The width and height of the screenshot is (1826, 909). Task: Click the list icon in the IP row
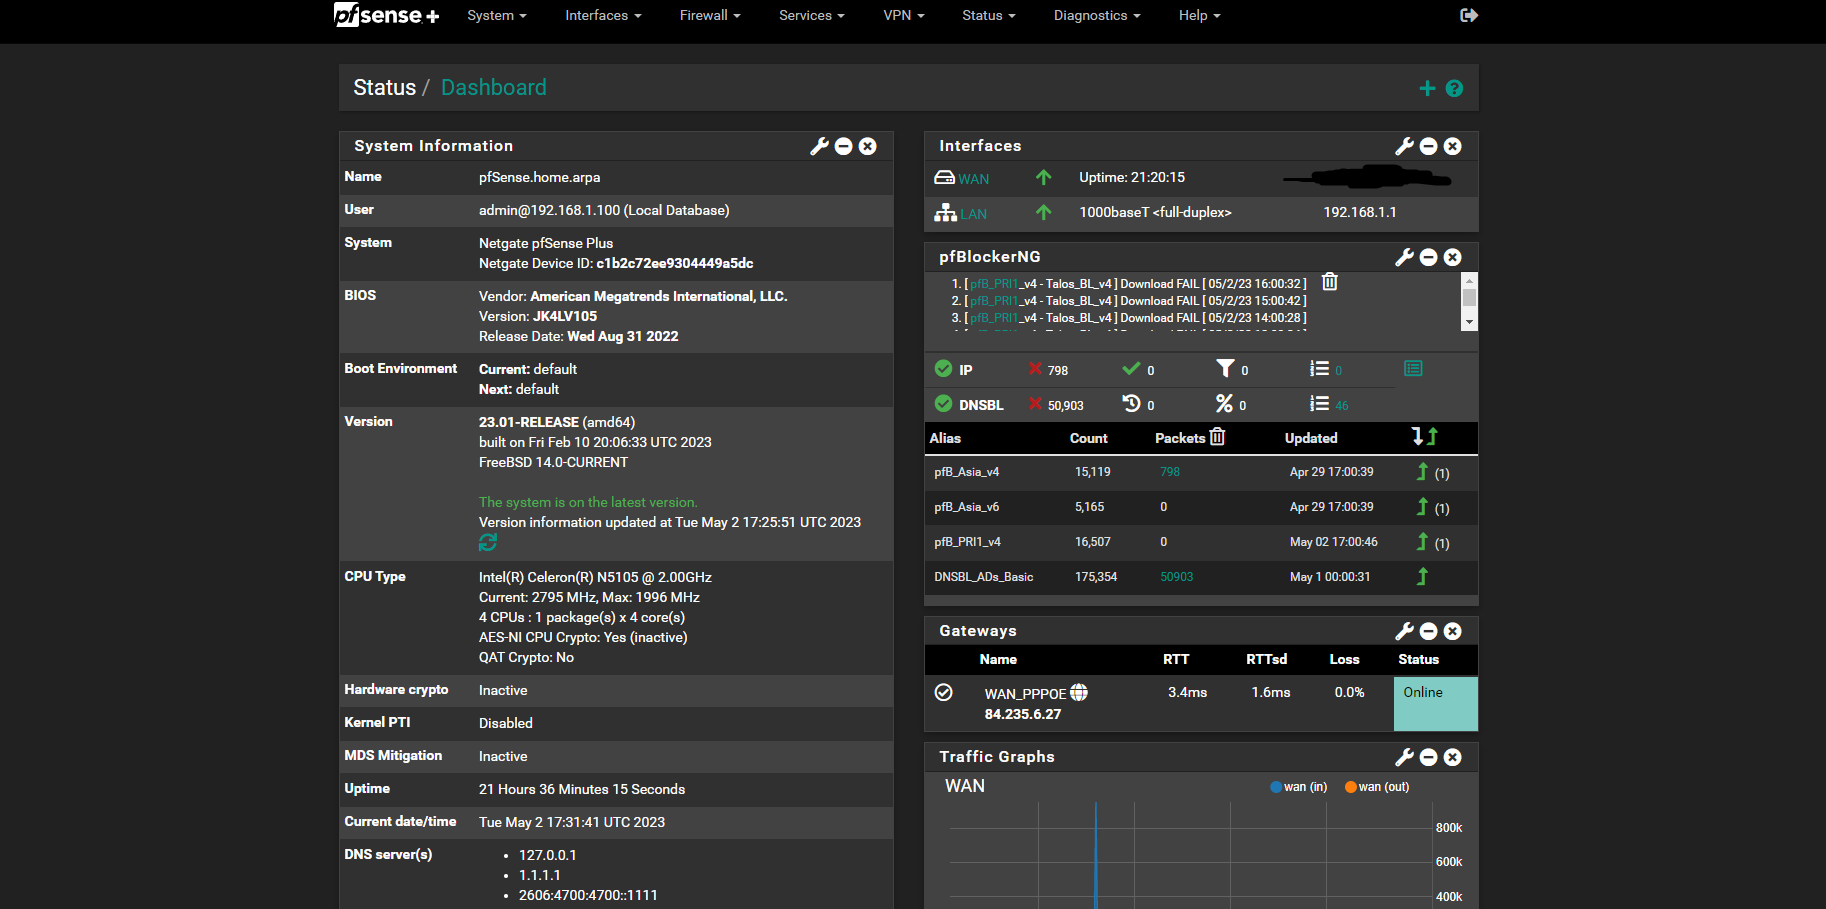click(1320, 369)
